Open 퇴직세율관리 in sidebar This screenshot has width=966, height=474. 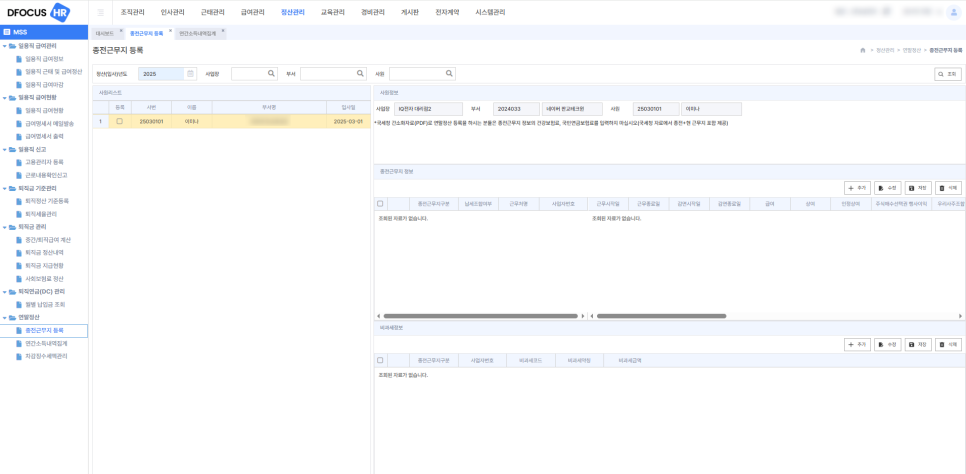click(x=41, y=214)
